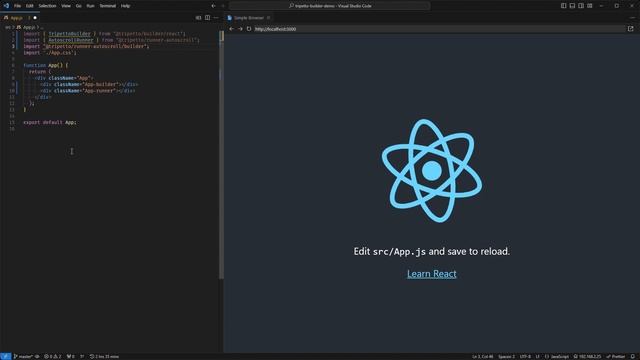
Task: Open the View menu
Action: tap(66, 6)
